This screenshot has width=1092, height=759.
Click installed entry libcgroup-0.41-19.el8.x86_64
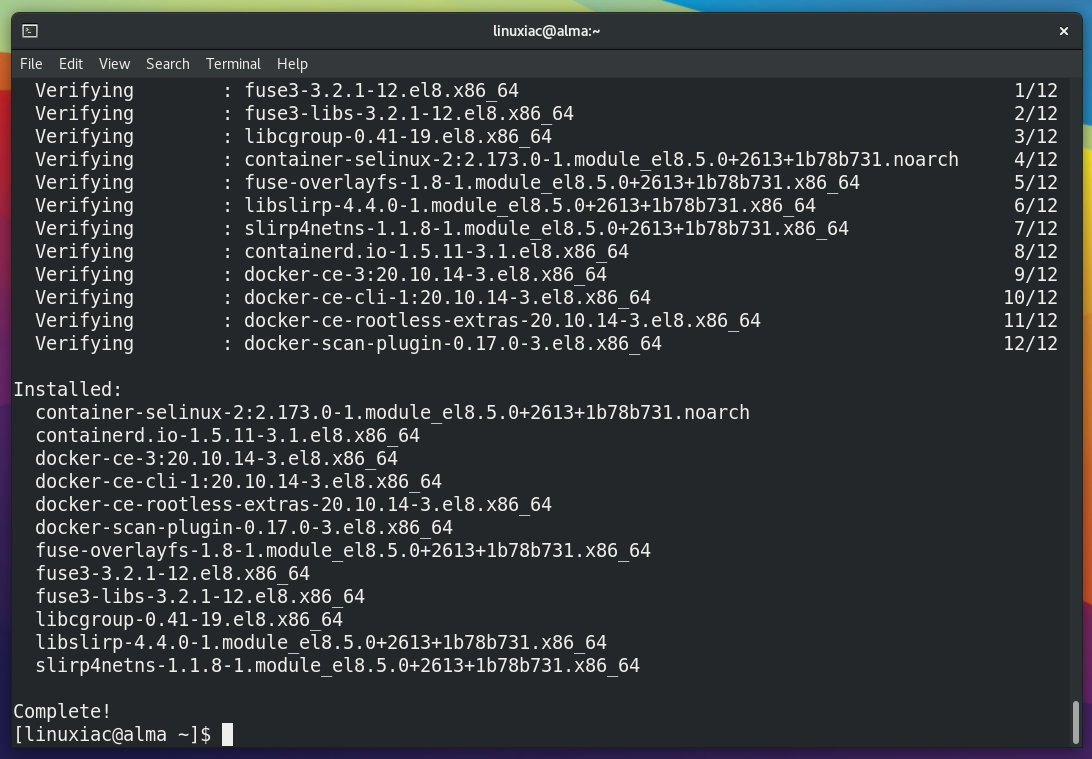coord(189,619)
